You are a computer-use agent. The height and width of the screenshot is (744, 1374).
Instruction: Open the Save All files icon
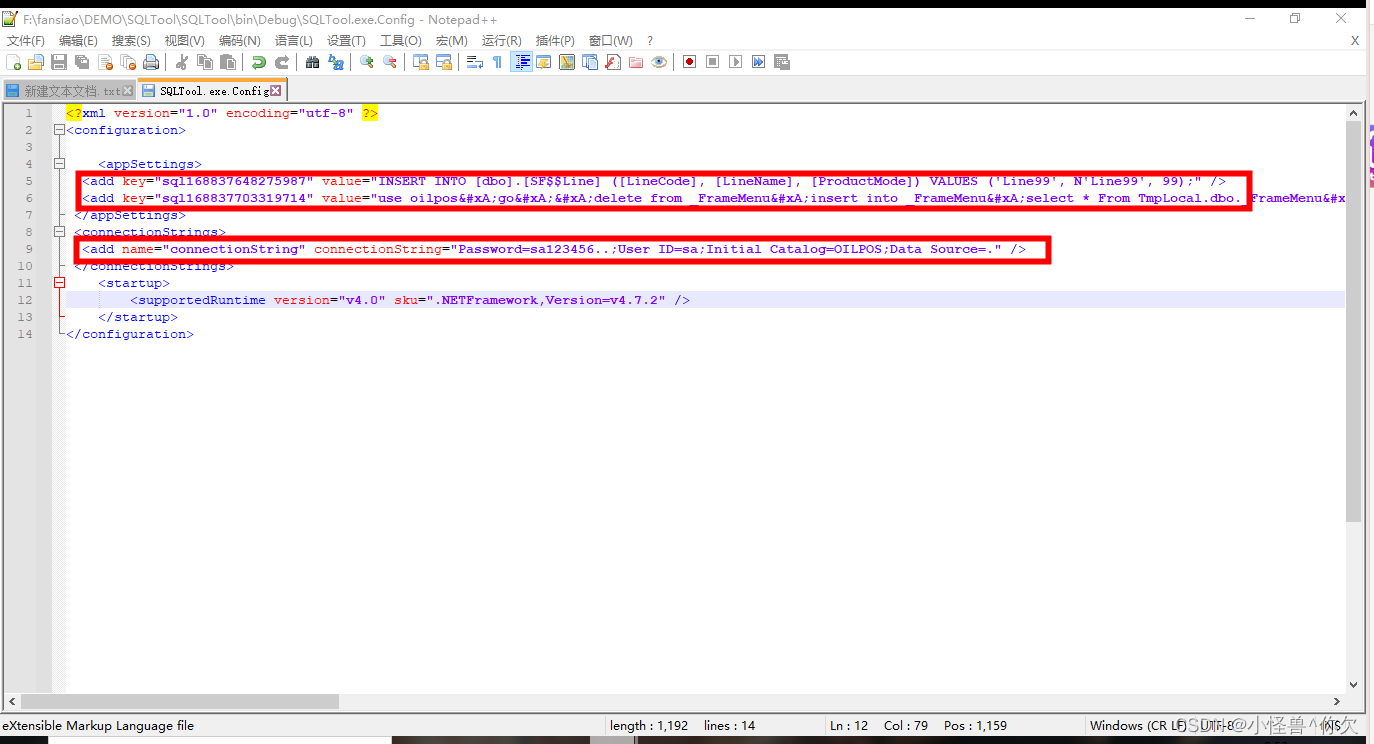(x=81, y=61)
